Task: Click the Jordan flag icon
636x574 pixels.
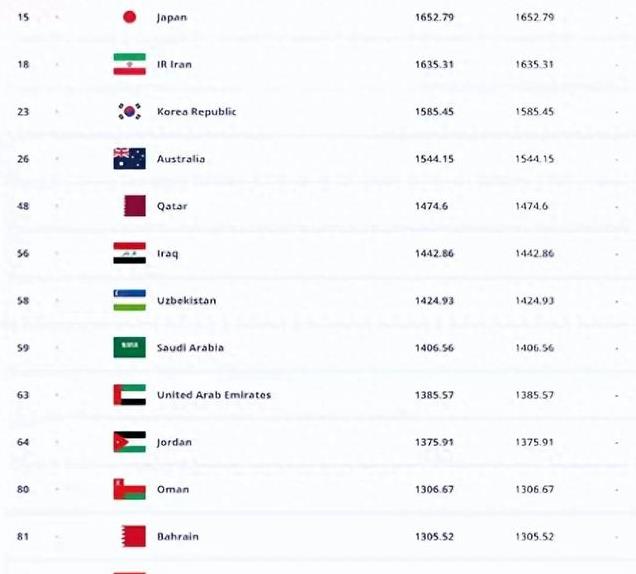Action: (129, 442)
